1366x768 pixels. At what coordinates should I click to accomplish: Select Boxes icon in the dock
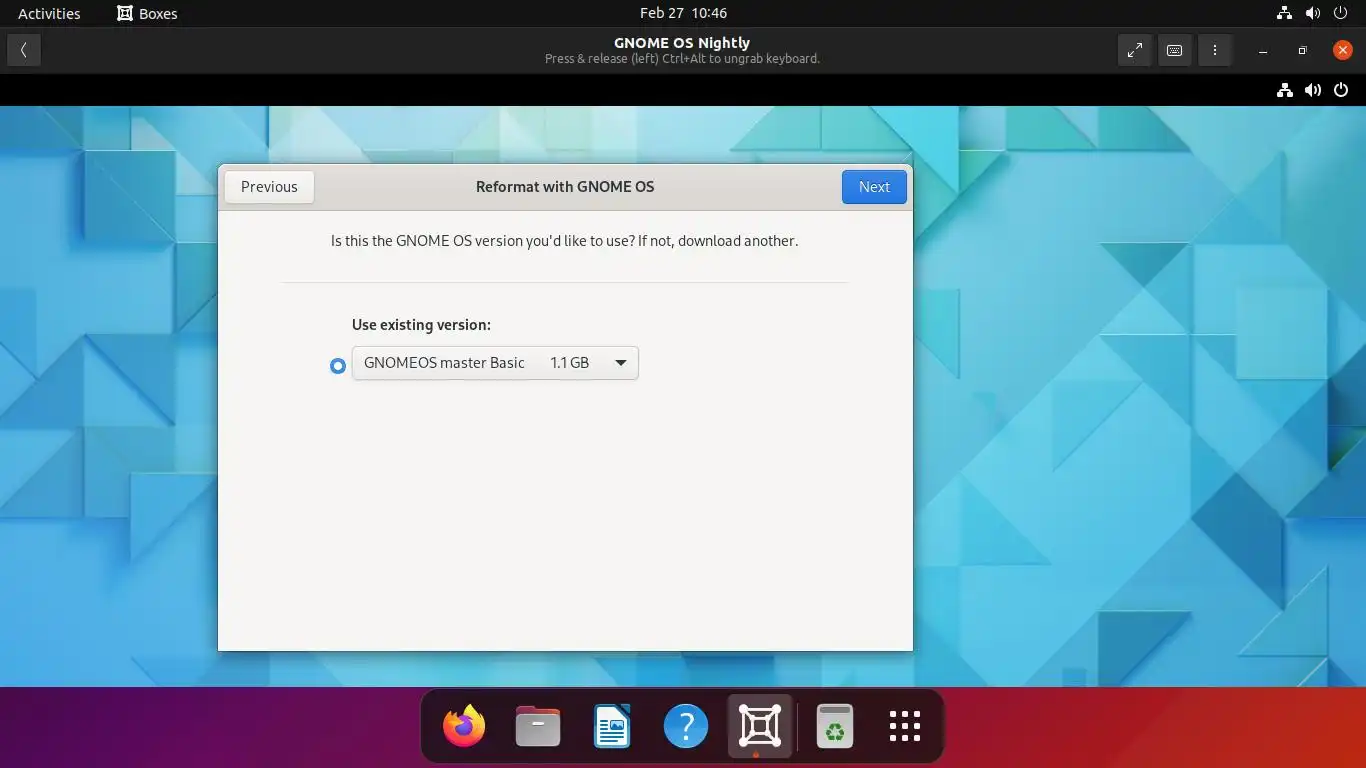(x=760, y=726)
